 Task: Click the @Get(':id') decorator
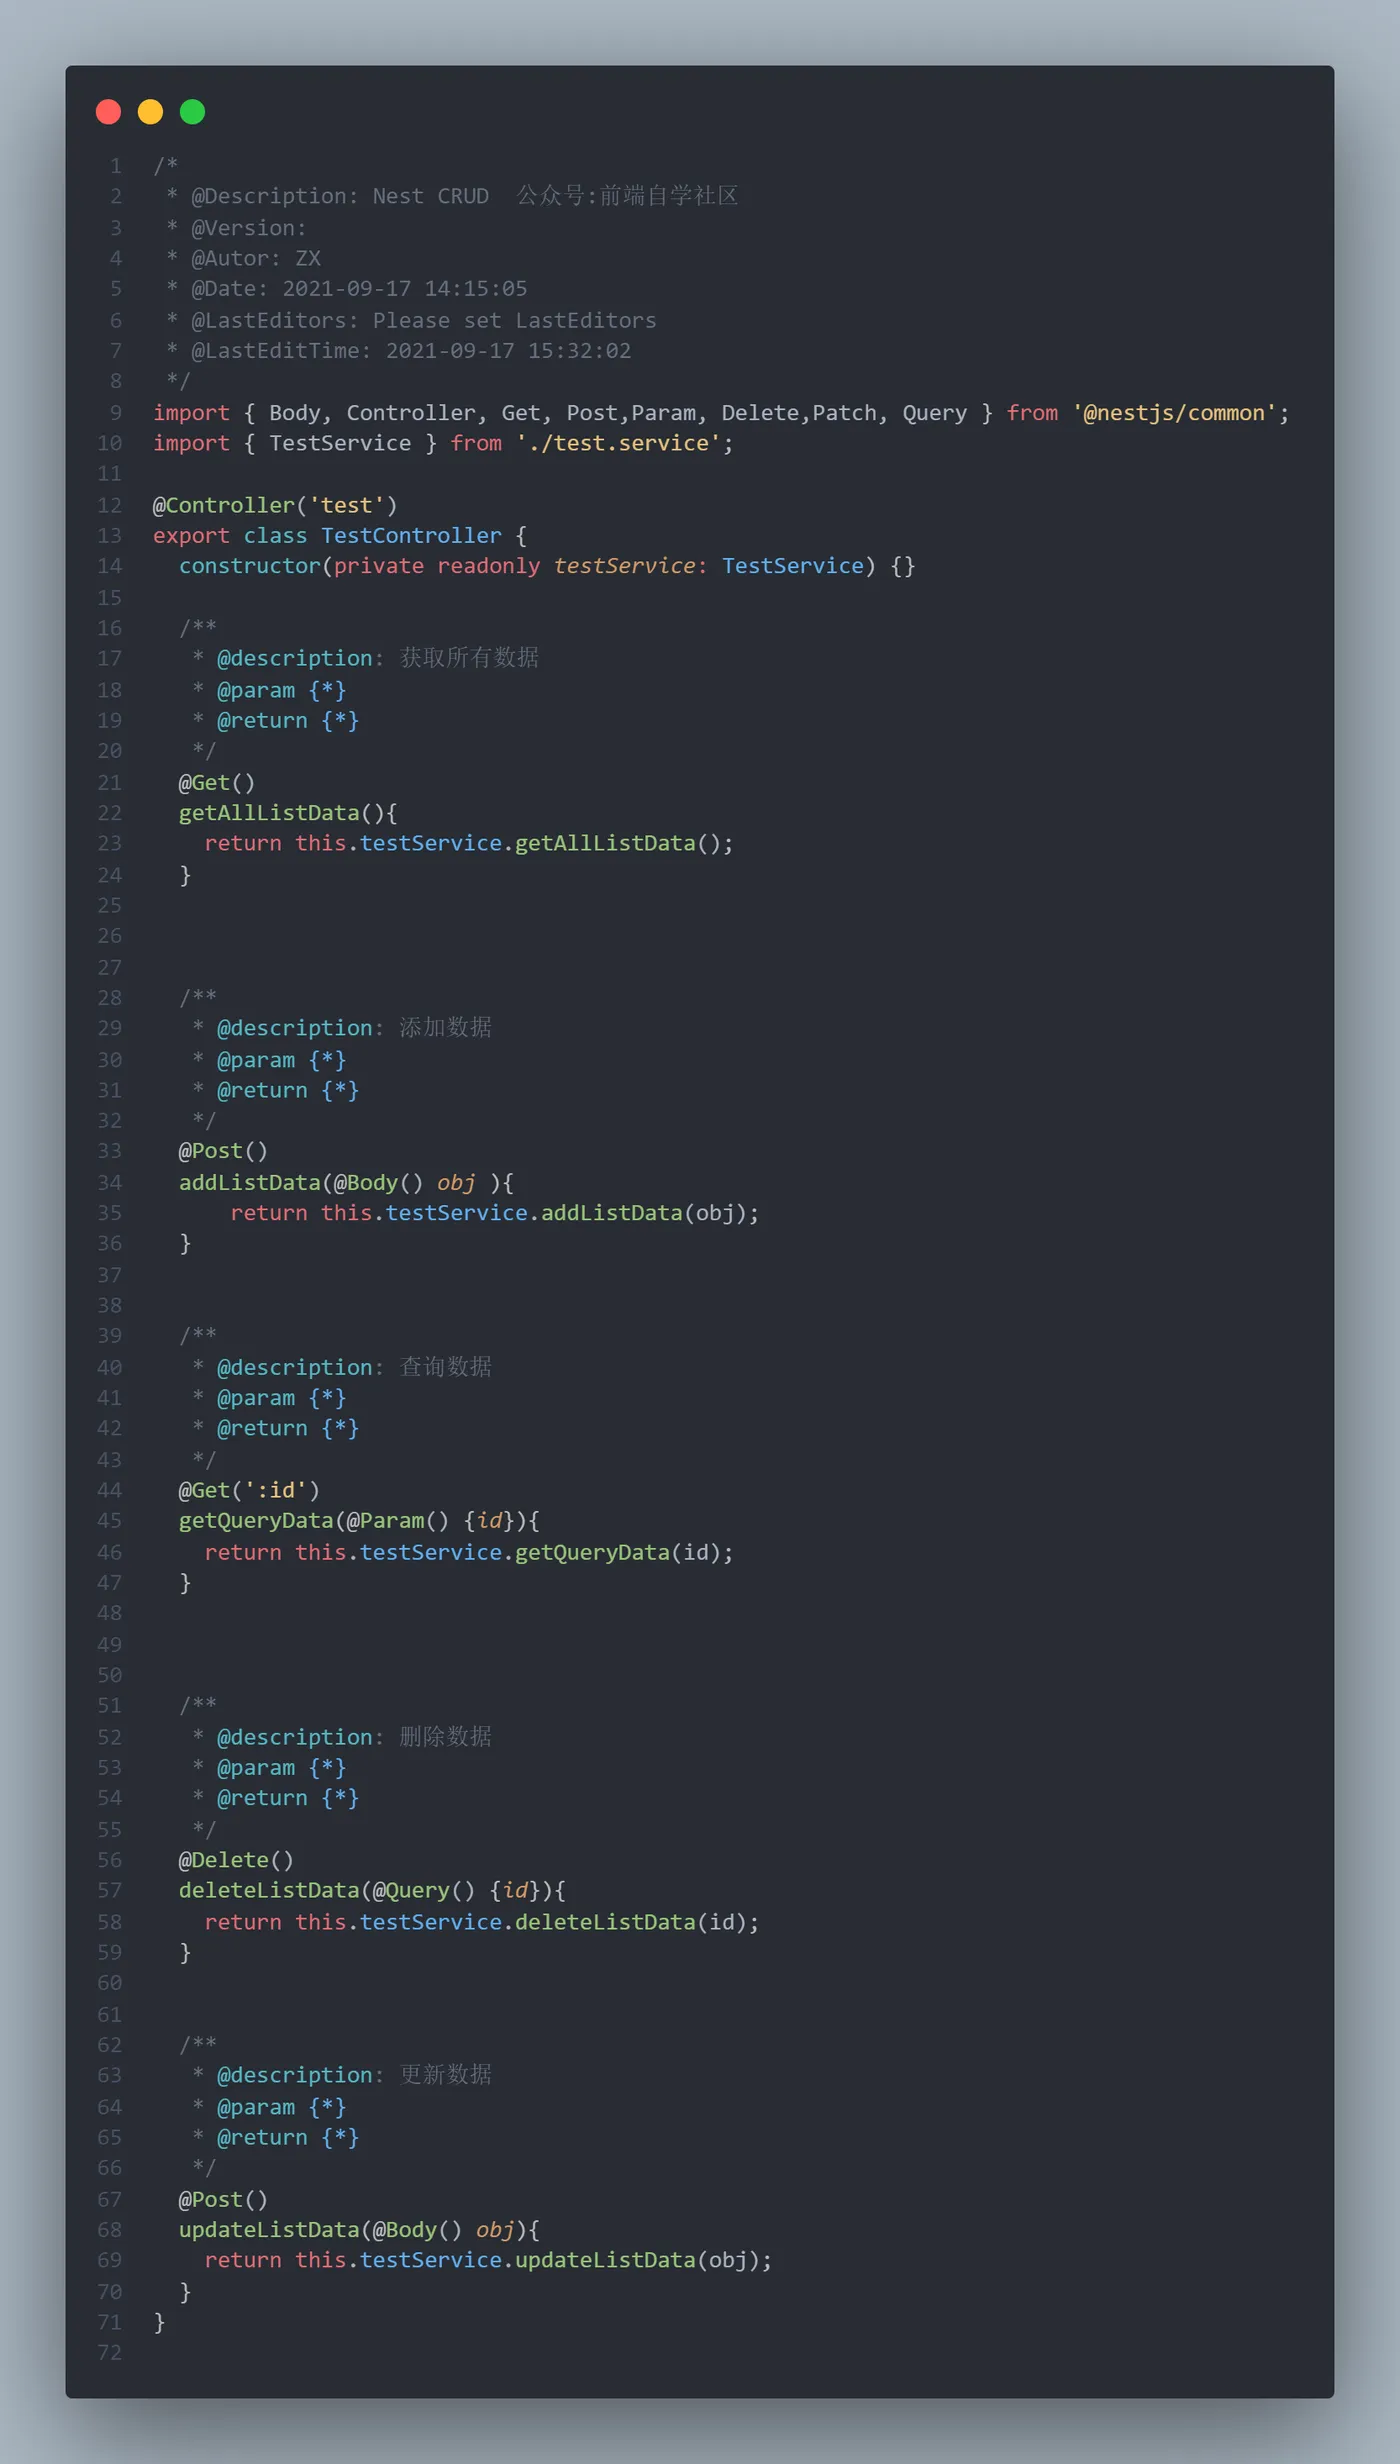(x=249, y=1490)
